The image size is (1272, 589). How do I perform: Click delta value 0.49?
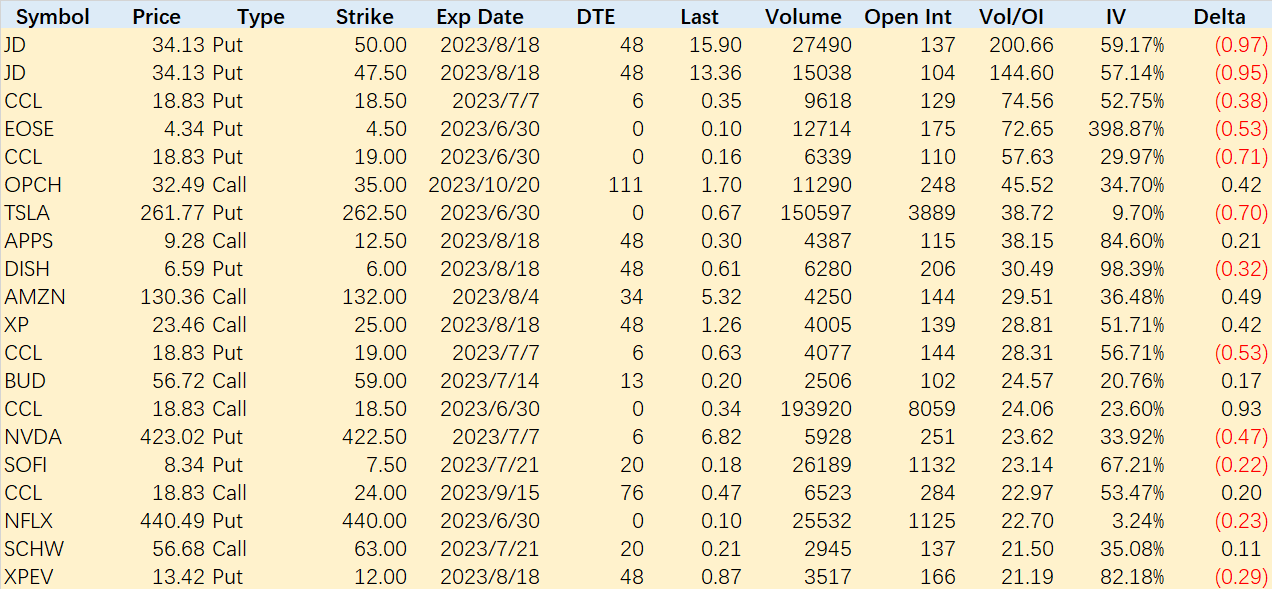tap(1241, 297)
